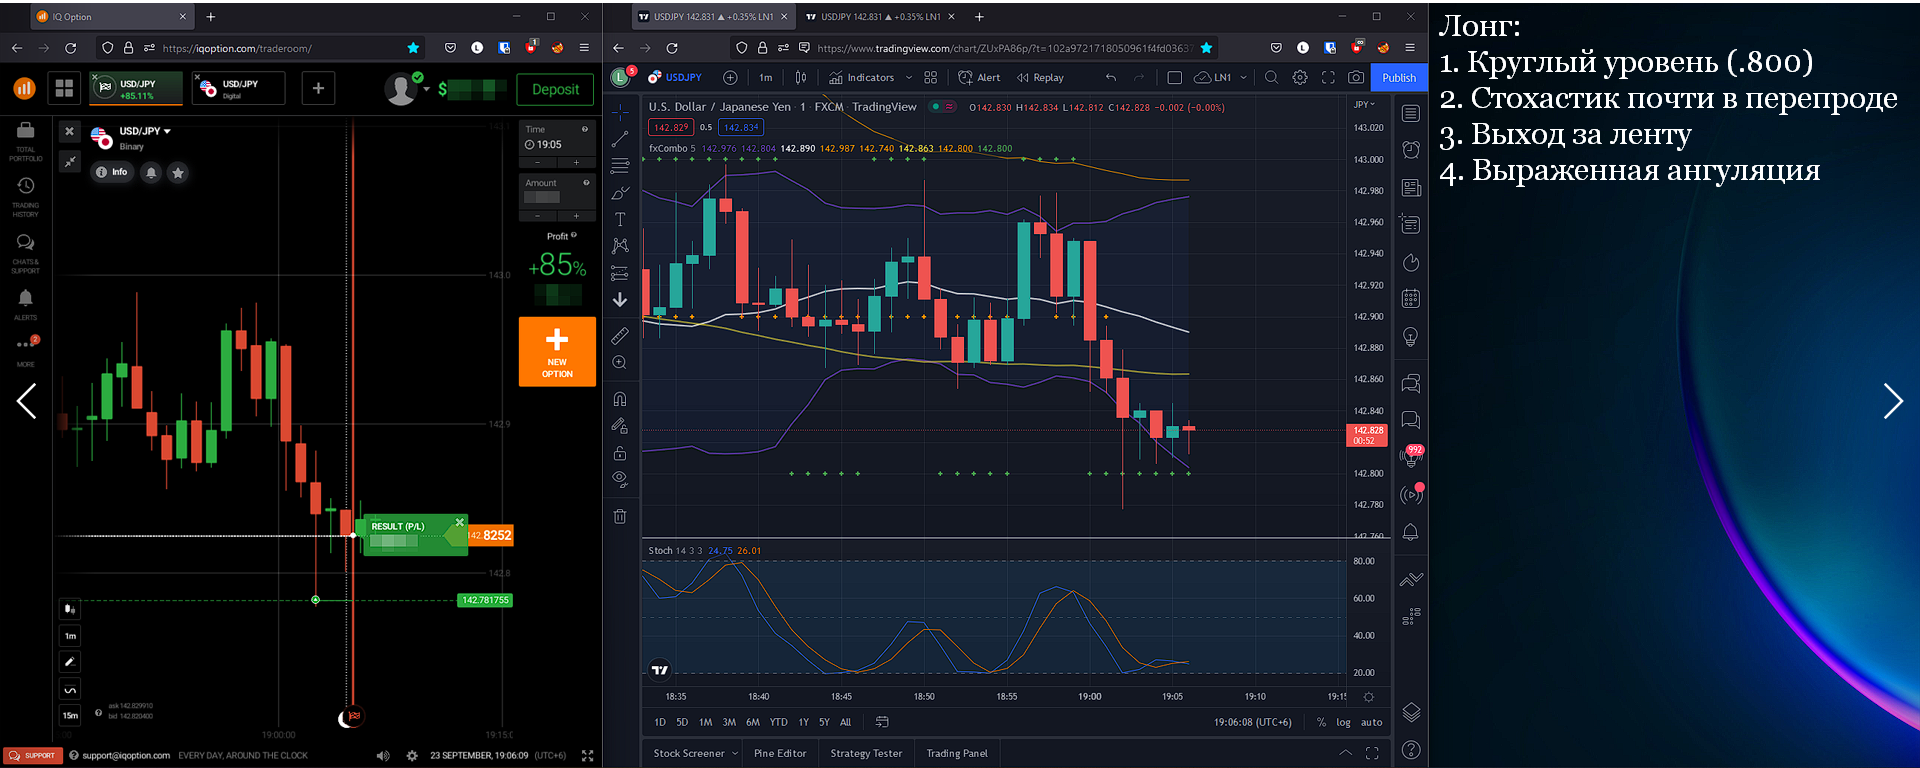The image size is (1920, 768).
Task: Open IQ Option 1m candle interval selector
Action: click(70, 635)
